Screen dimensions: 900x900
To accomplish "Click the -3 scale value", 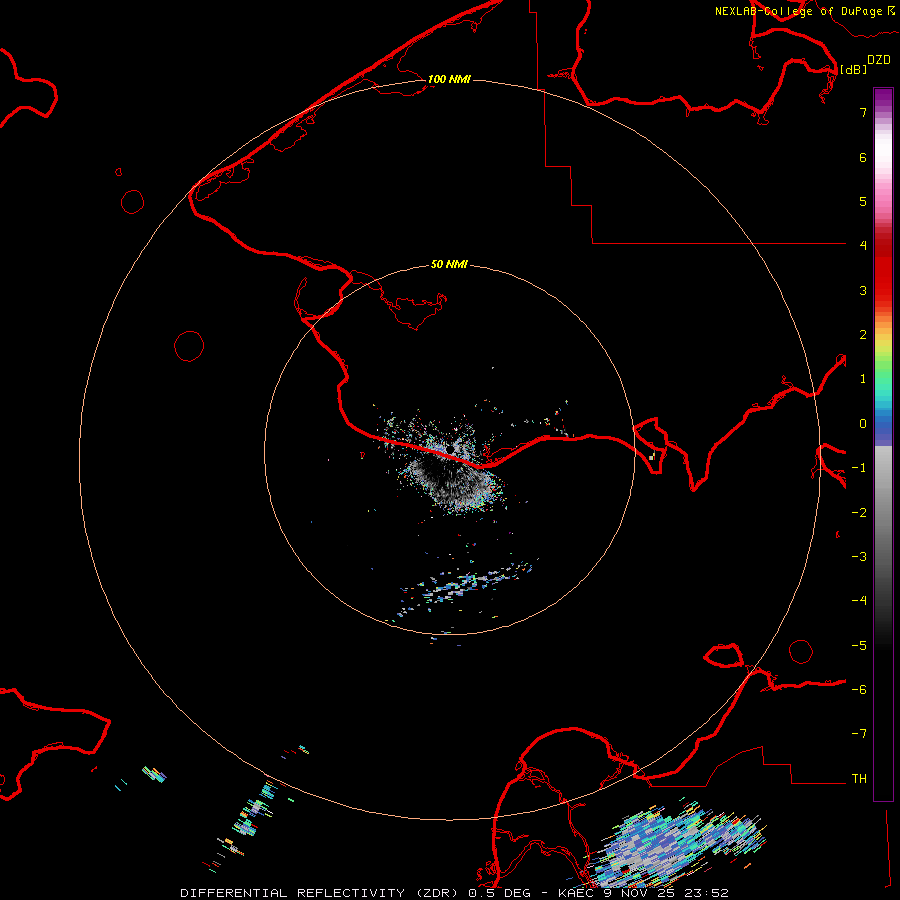I will tap(859, 557).
